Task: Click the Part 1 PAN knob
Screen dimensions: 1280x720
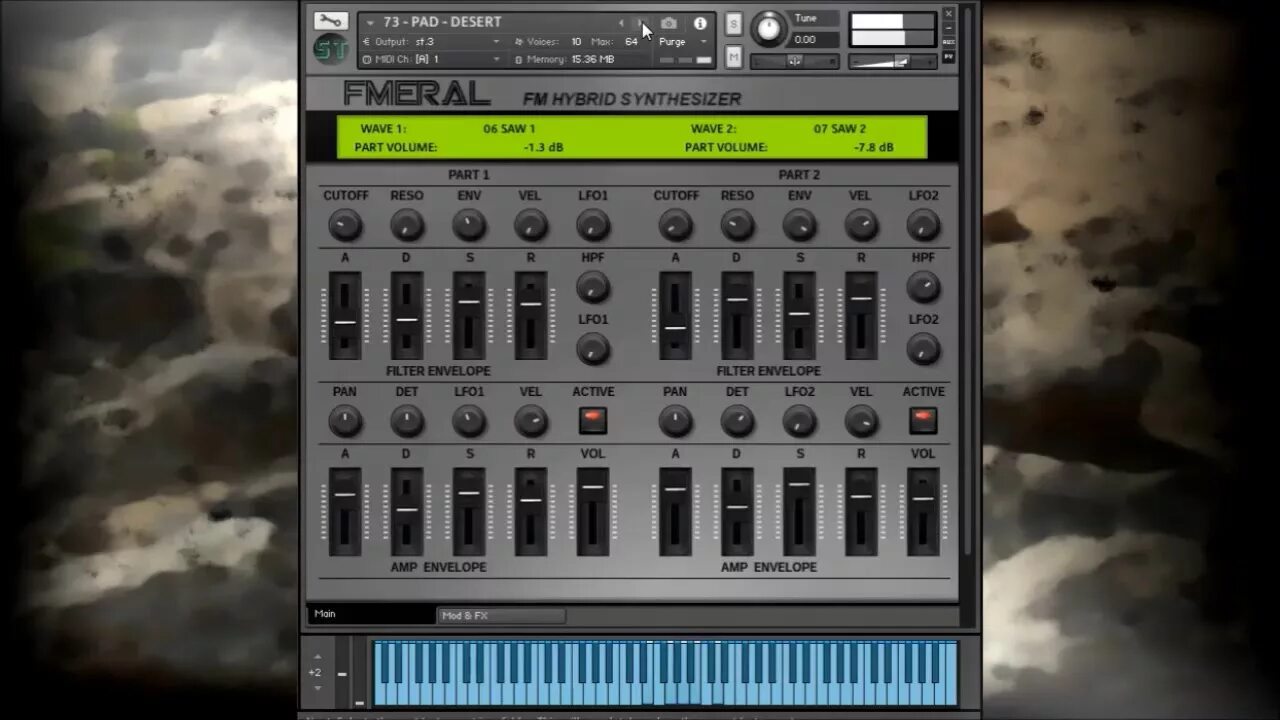Action: click(345, 421)
